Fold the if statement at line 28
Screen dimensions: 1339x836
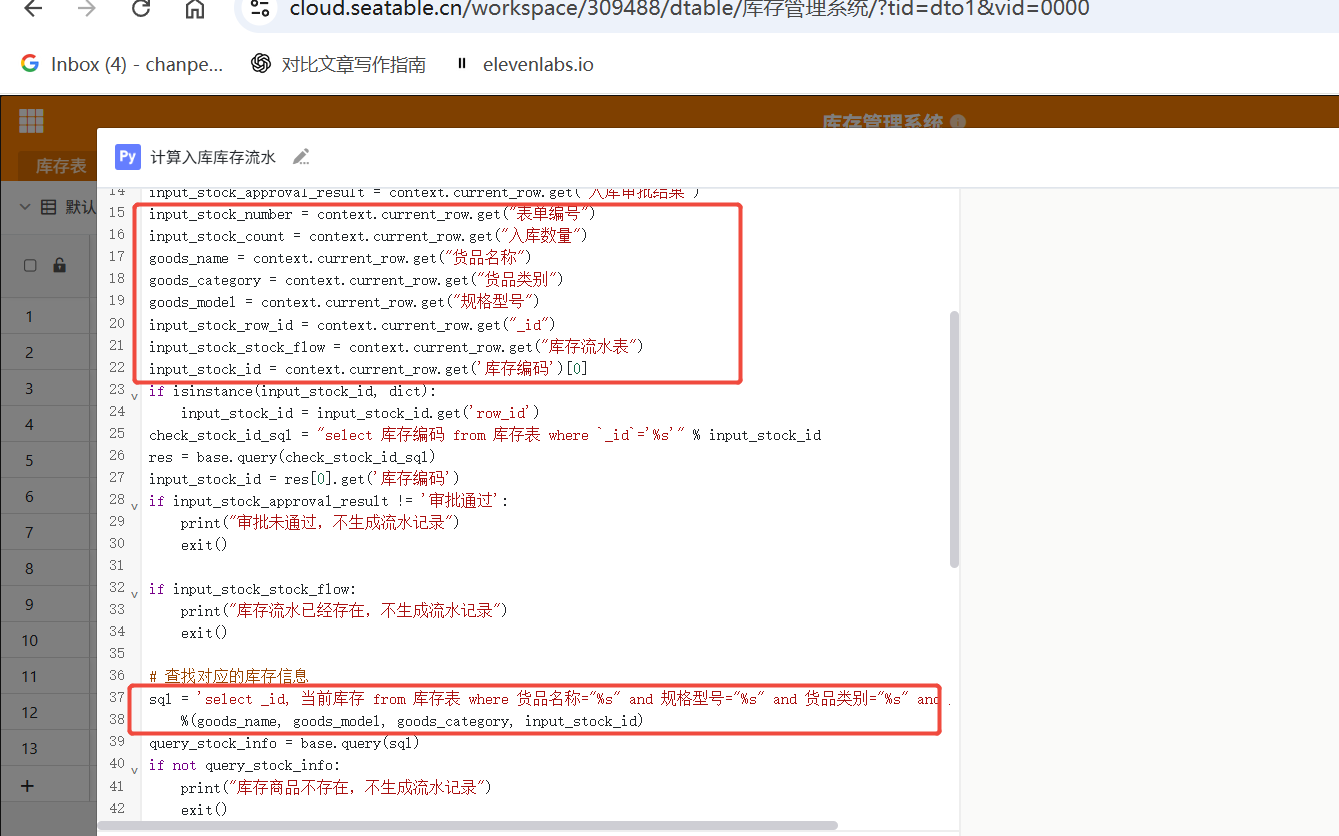tap(135, 507)
